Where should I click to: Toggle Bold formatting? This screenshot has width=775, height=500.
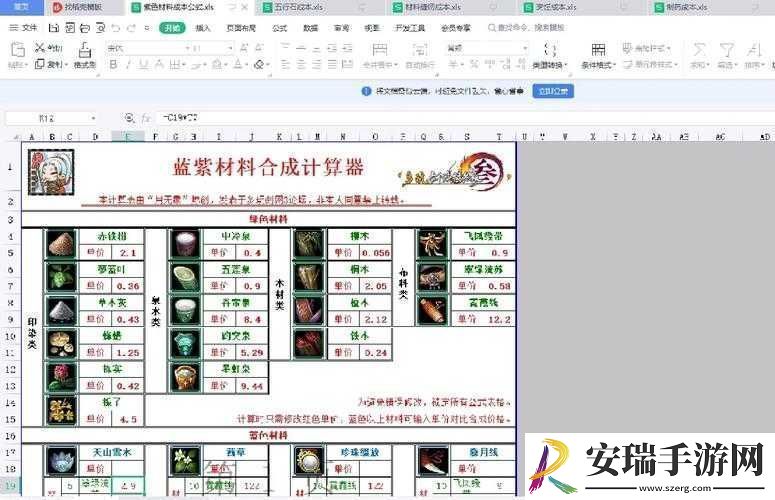click(113, 64)
